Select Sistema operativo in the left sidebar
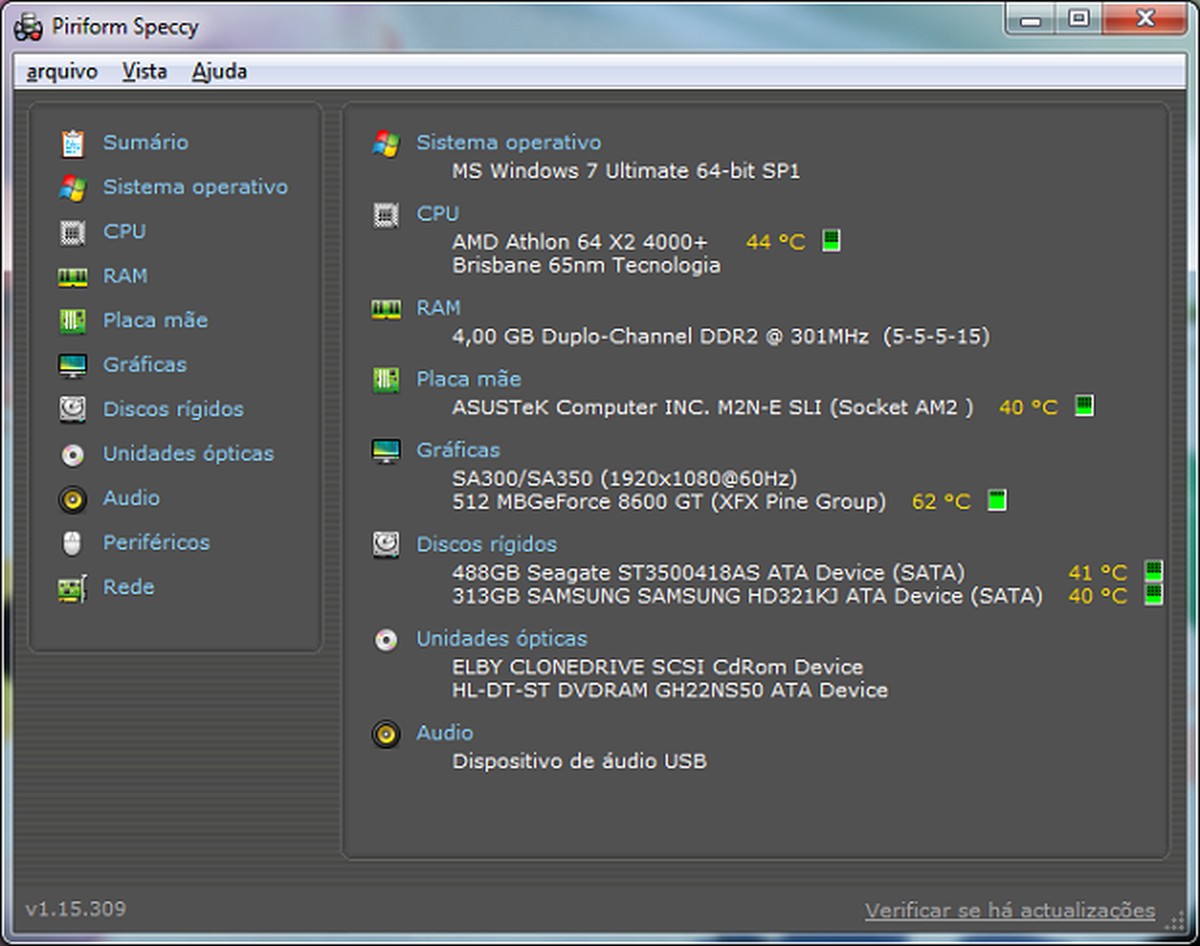This screenshot has width=1200, height=946. pos(195,187)
